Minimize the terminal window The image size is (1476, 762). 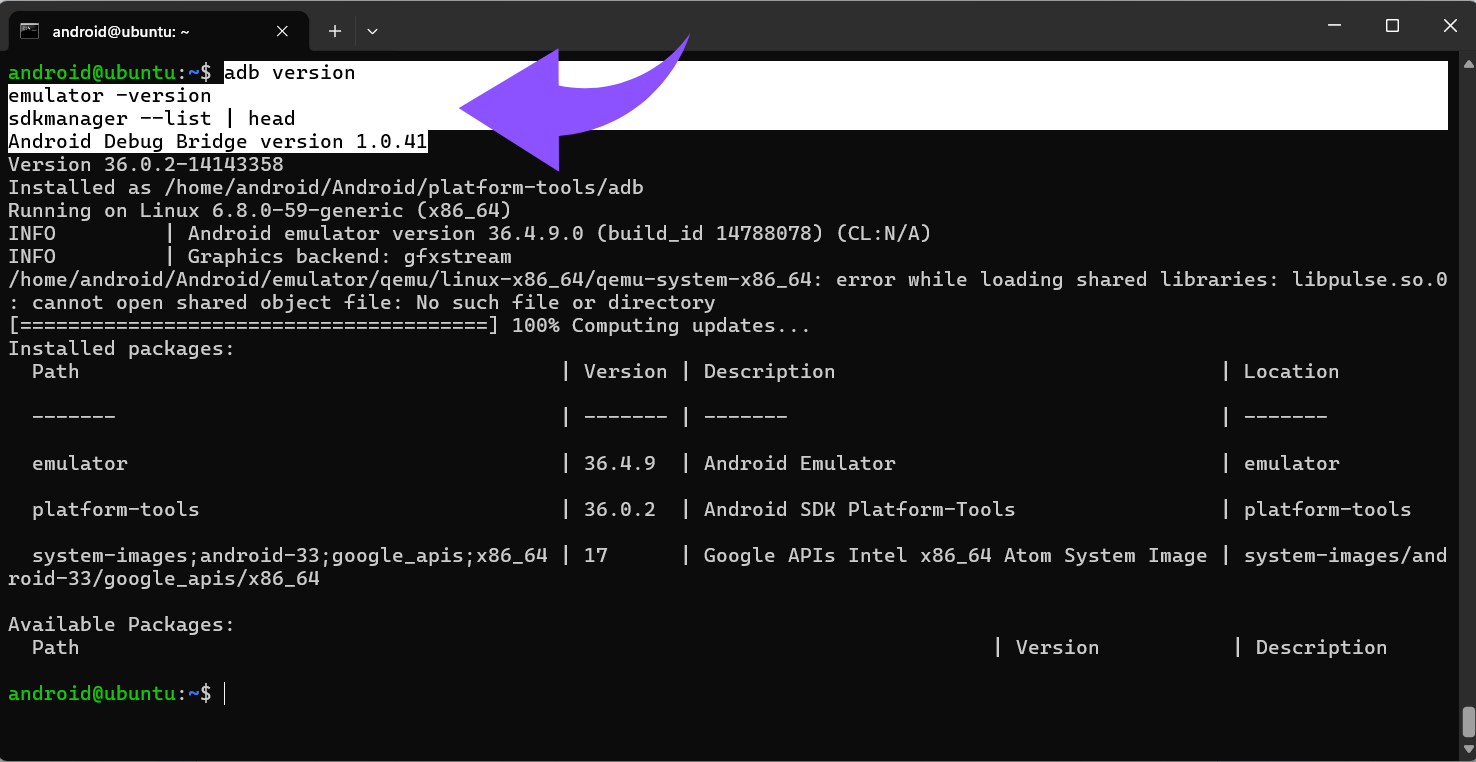[x=1333, y=26]
